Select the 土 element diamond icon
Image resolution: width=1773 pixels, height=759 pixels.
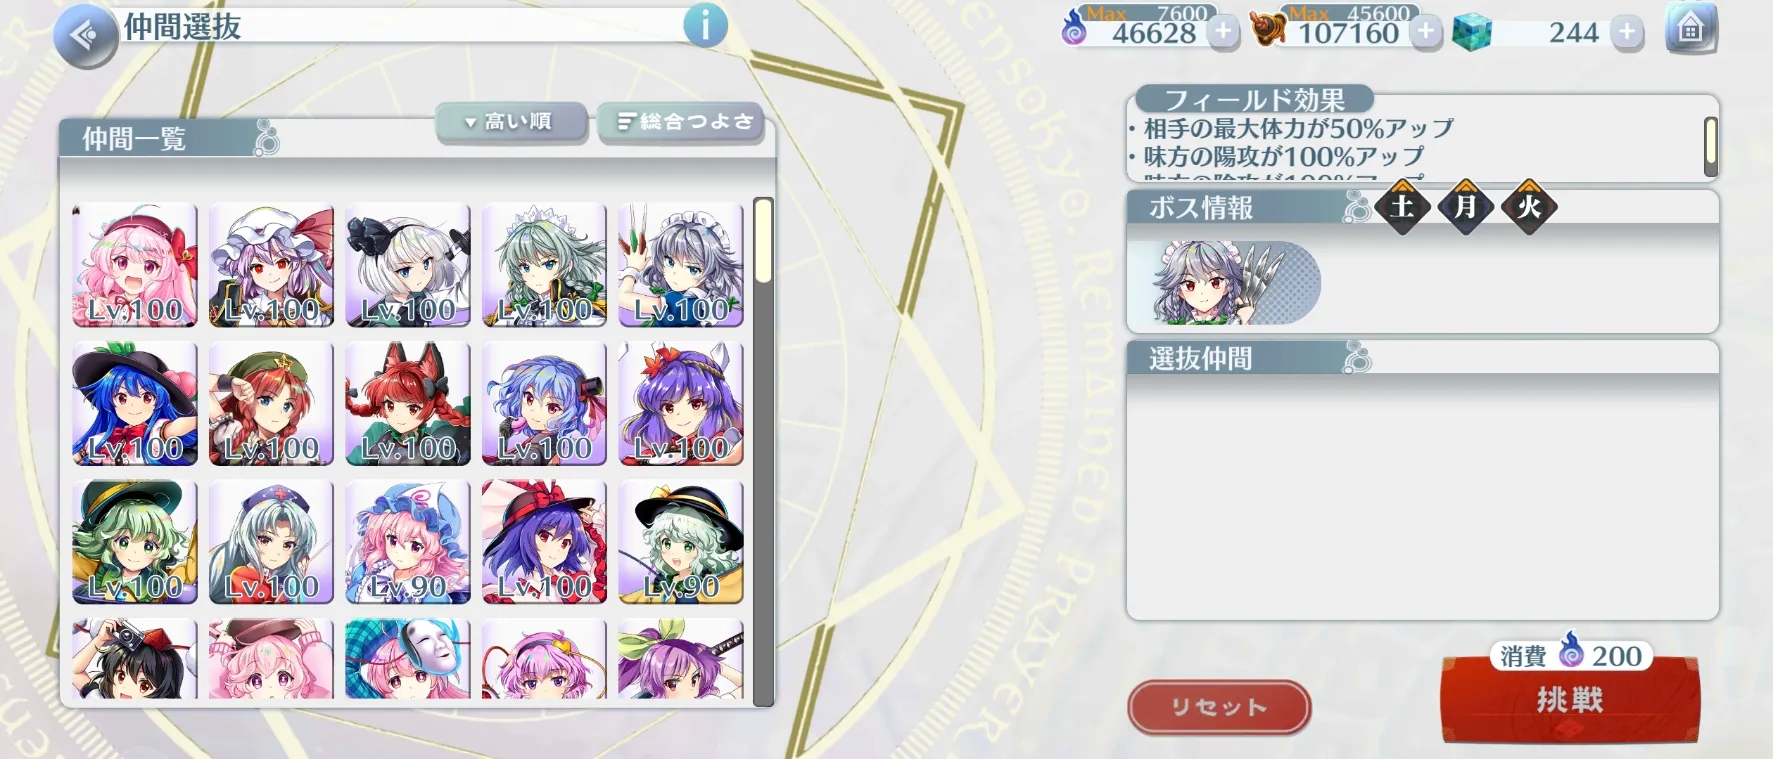coord(1402,207)
